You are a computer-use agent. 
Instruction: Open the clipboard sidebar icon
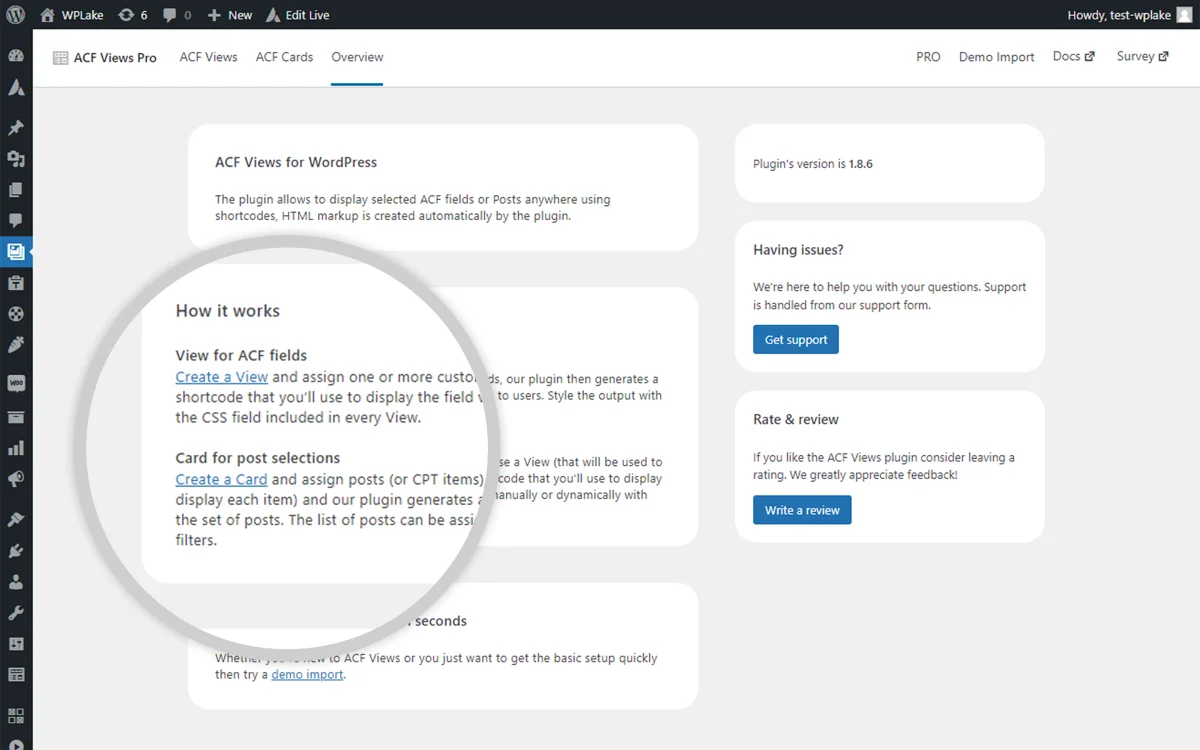coord(16,283)
